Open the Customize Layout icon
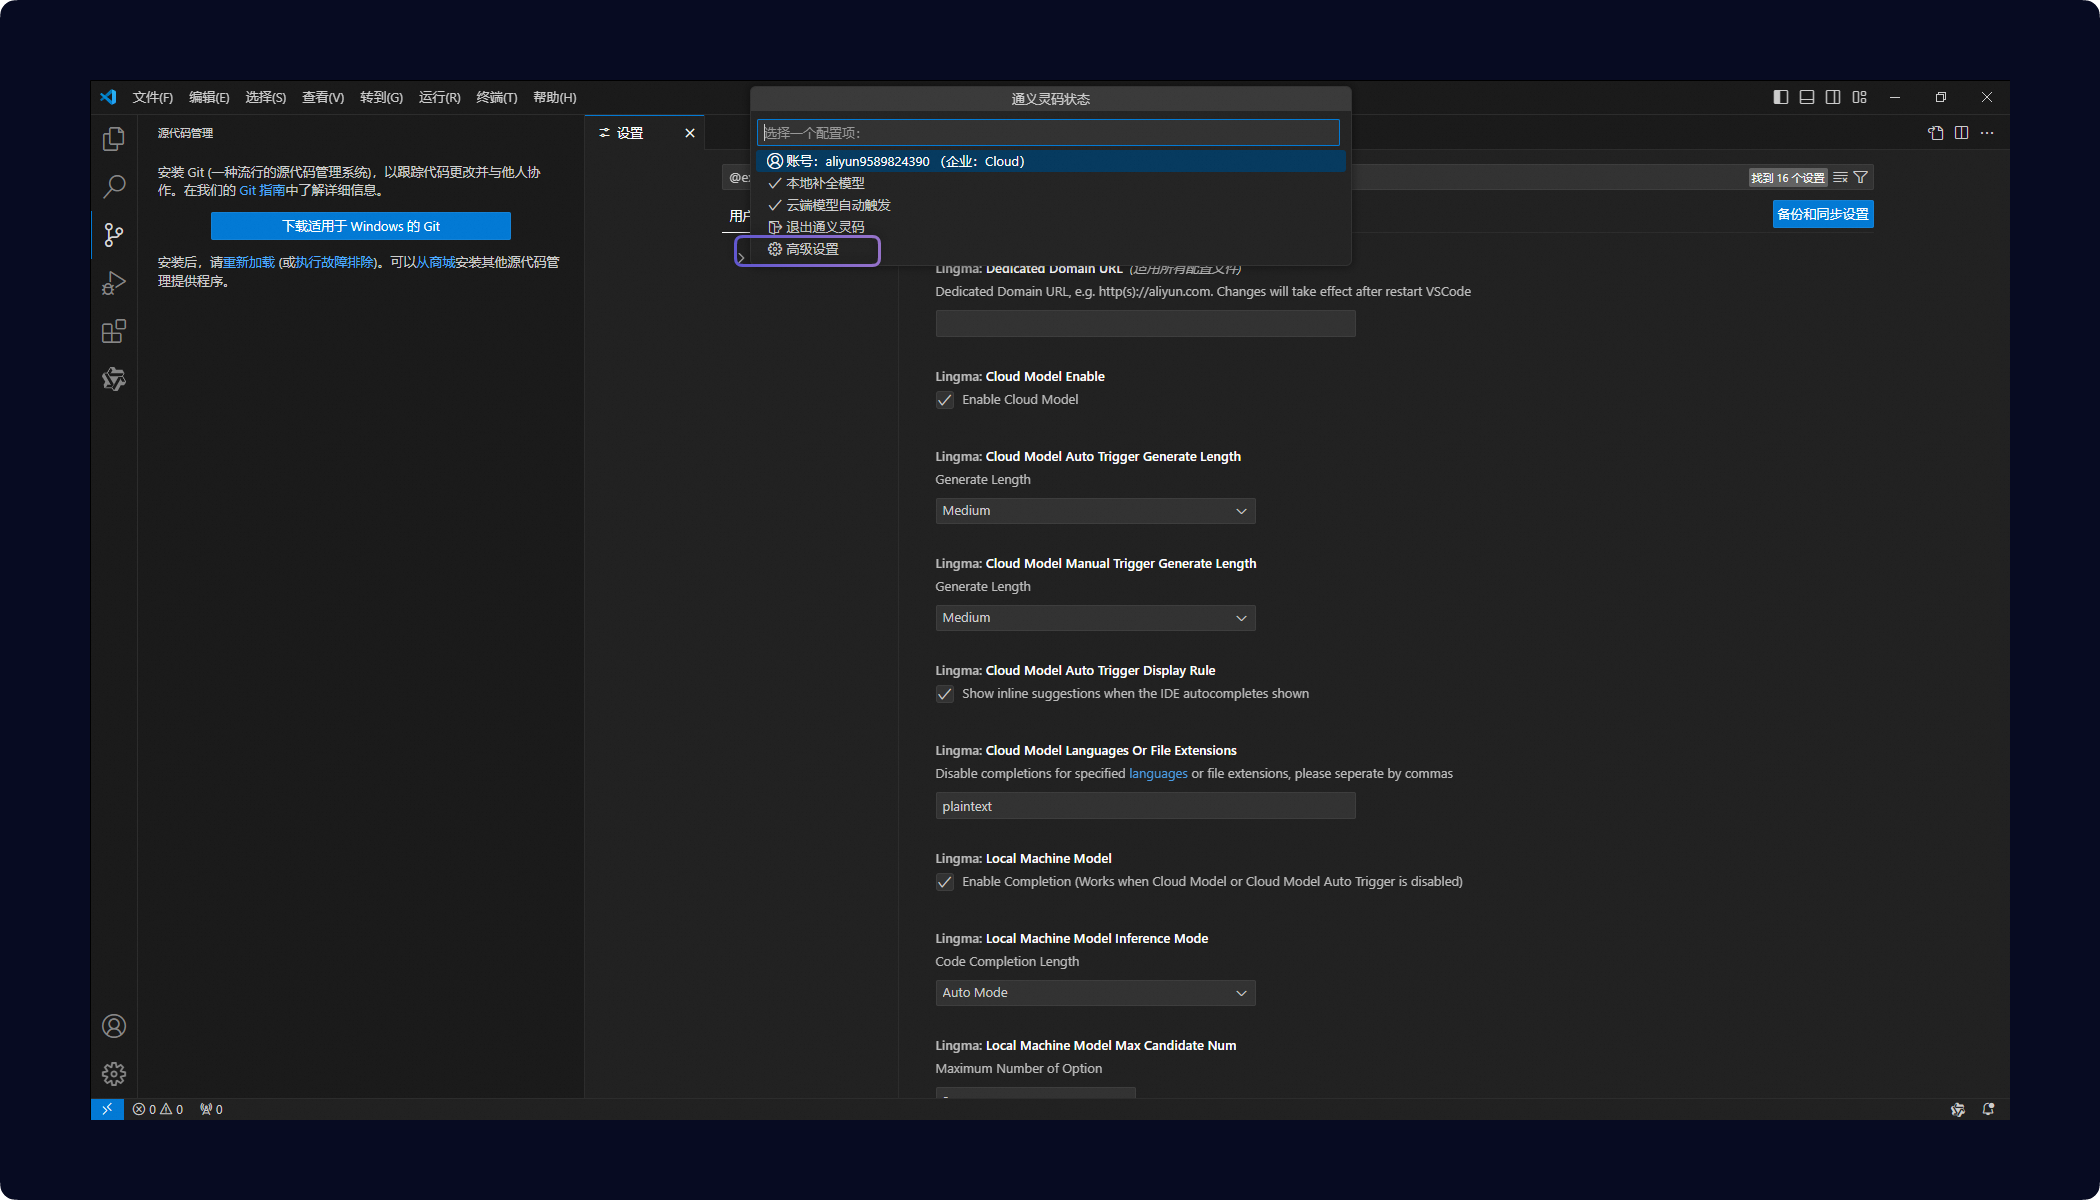Screen dimensions: 2100x1200 click(1859, 97)
